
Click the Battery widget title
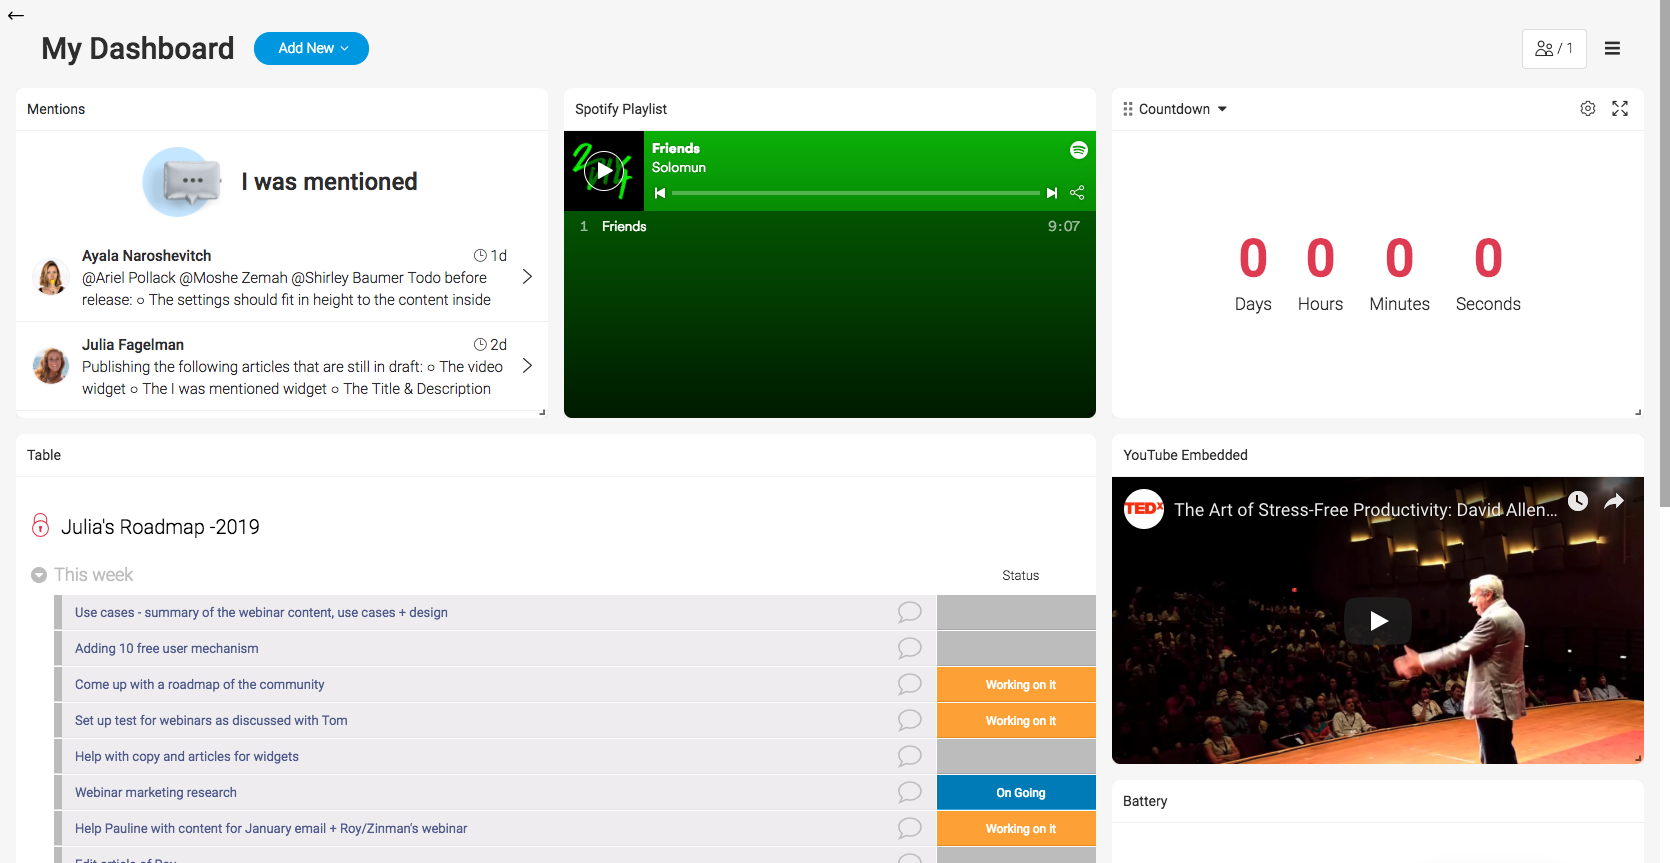(1145, 801)
